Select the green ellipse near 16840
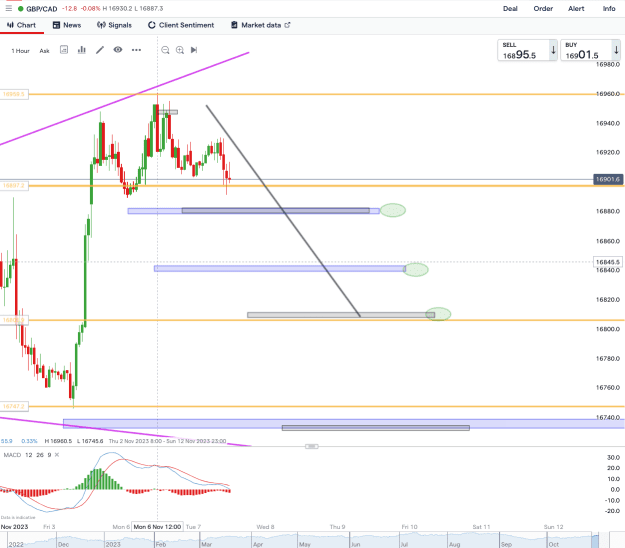 coord(416,270)
